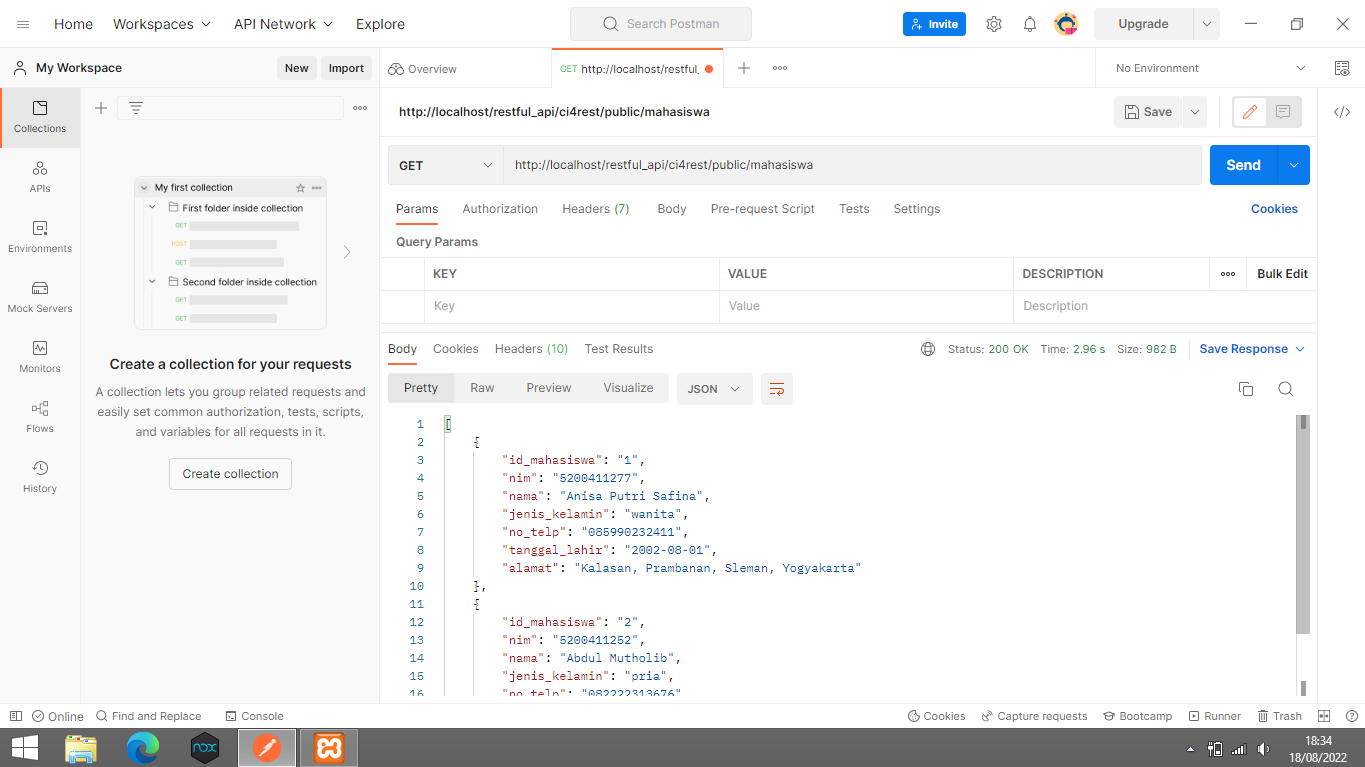Open the Cookies link beside request tabs
The height and width of the screenshot is (767, 1365).
[x=1274, y=209]
